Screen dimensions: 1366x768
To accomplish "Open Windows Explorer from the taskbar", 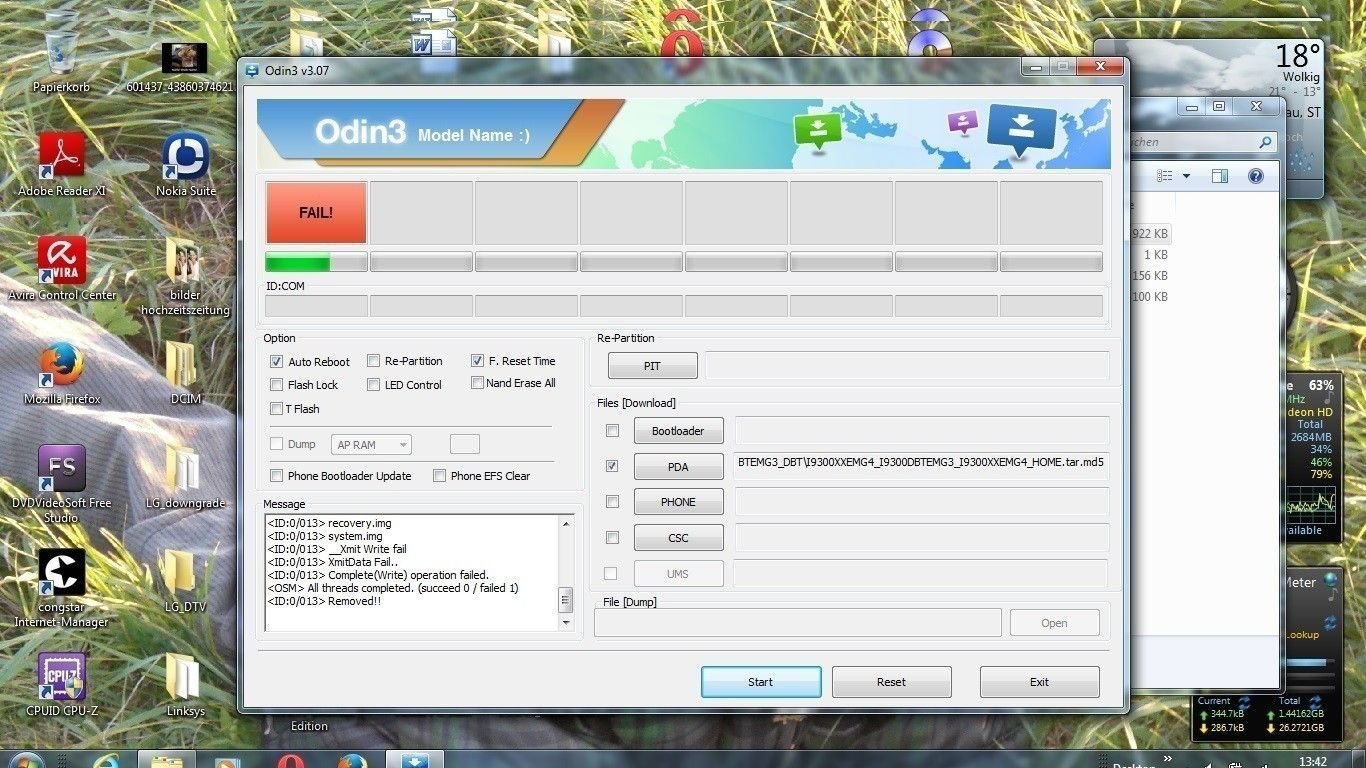I will pos(166,760).
